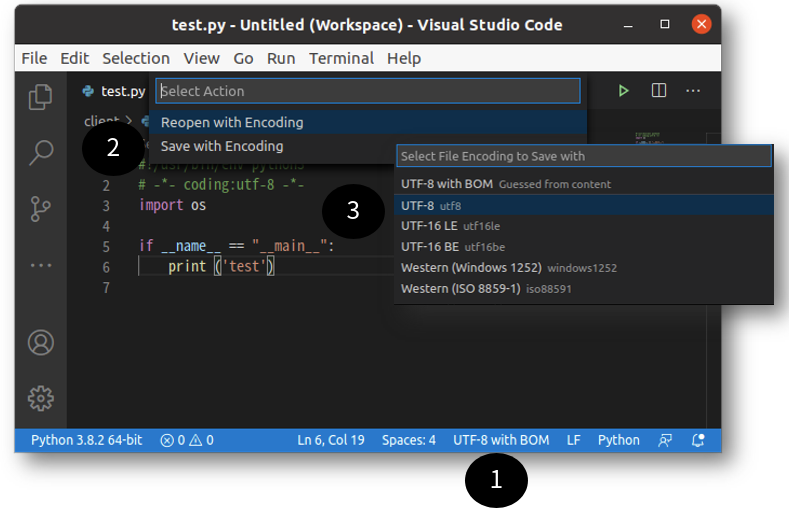Open the View menu

pos(201,58)
